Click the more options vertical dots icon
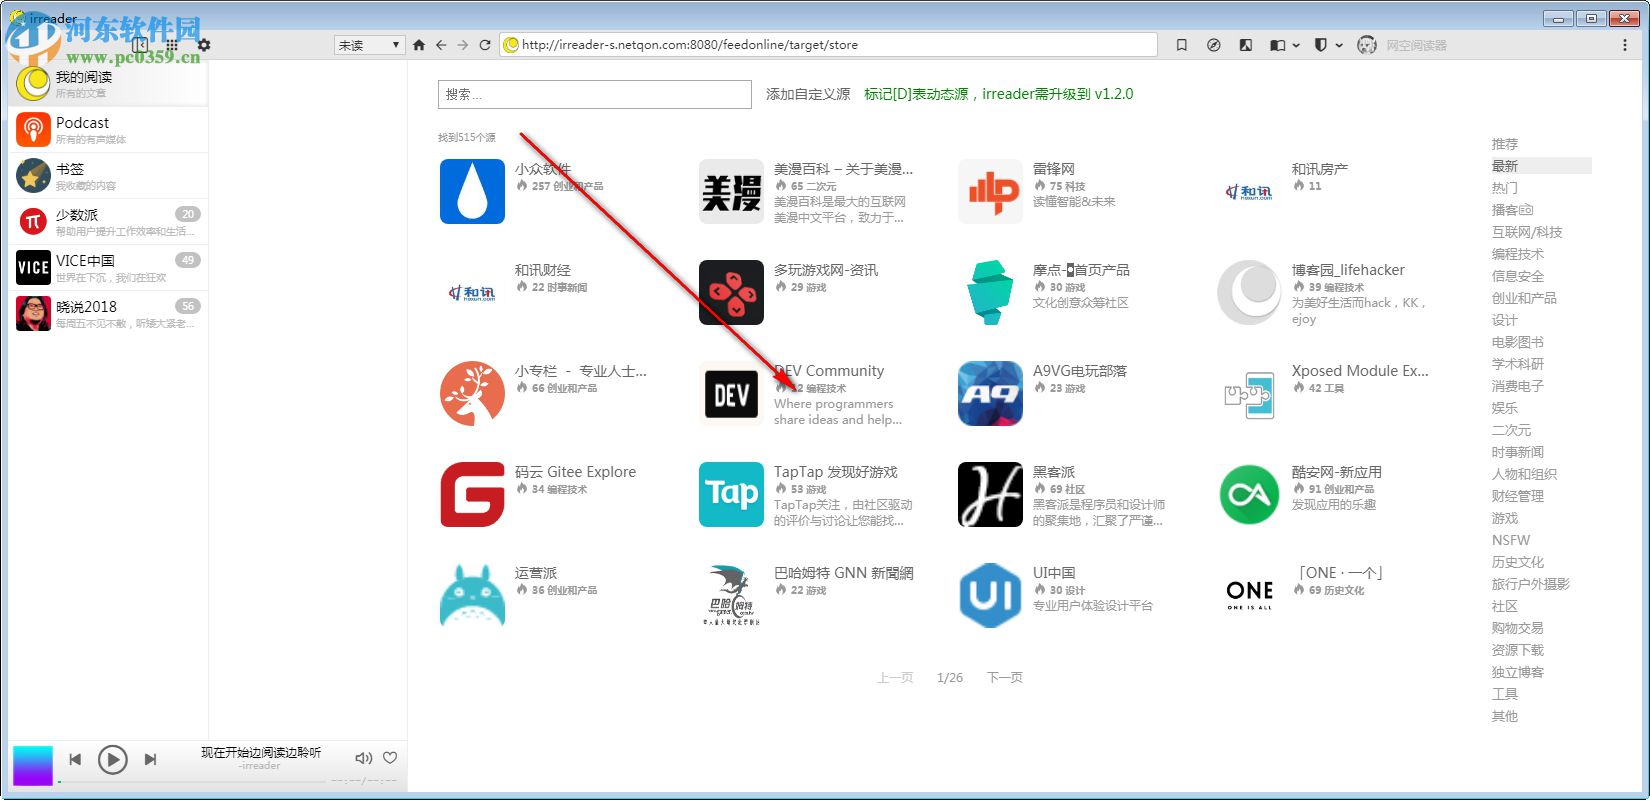1650x800 pixels. (1624, 45)
